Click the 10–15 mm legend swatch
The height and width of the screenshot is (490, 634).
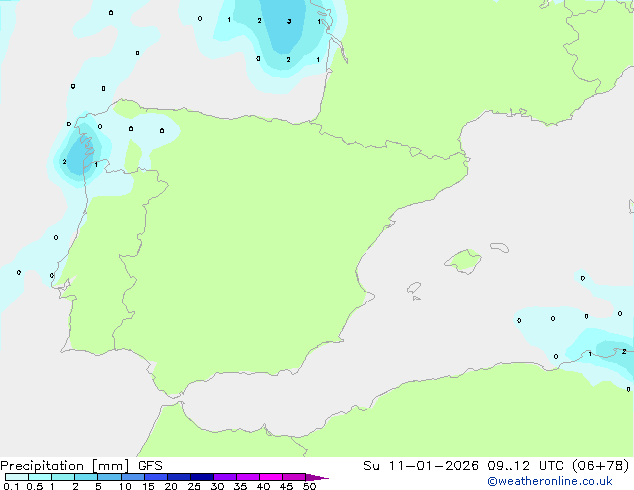tap(132, 477)
